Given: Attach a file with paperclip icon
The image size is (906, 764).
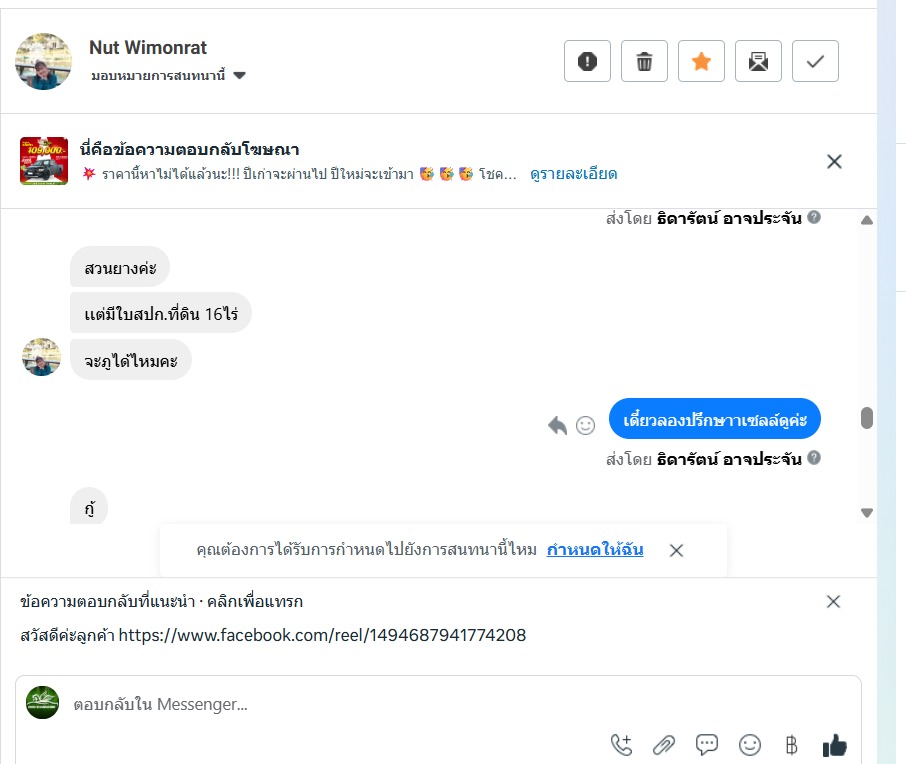Looking at the screenshot, I should coord(664,744).
